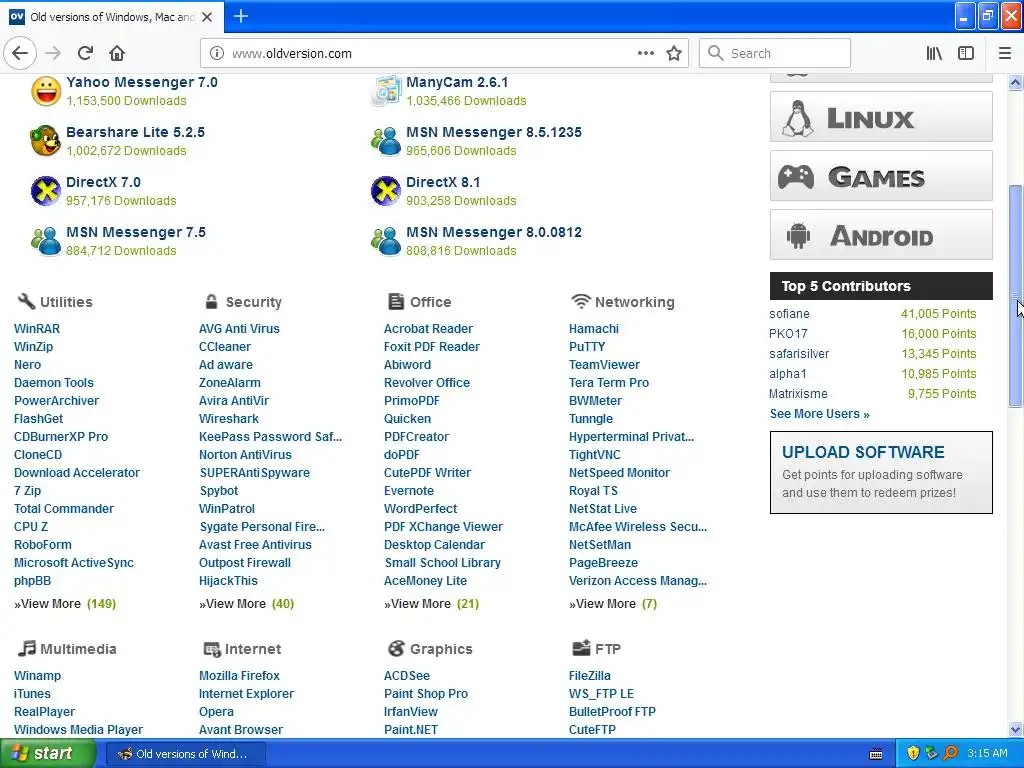The image size is (1024, 768).
Task: Toggle the sidebar view icon
Action: tap(966, 53)
